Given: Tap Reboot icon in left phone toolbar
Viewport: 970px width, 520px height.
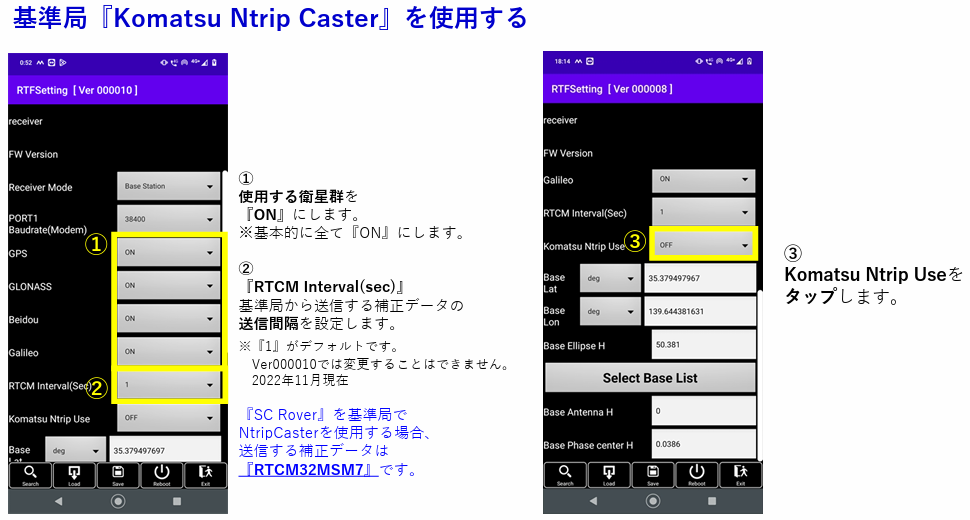Looking at the screenshot, I should pos(161,475).
